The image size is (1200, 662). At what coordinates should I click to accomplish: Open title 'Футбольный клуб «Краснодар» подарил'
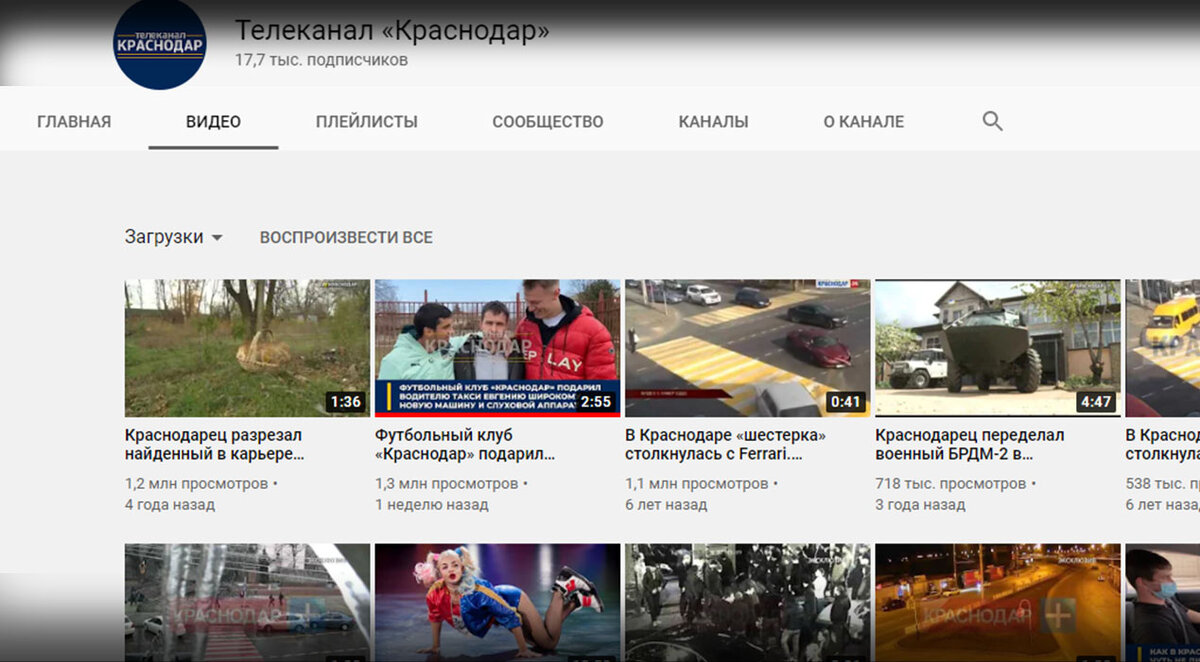click(465, 445)
